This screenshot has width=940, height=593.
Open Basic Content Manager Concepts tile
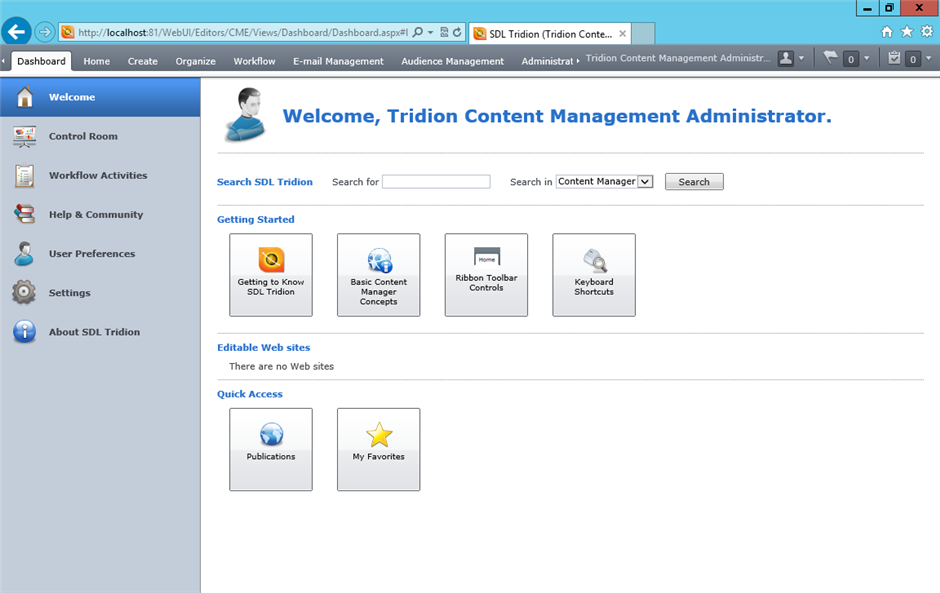click(x=378, y=274)
